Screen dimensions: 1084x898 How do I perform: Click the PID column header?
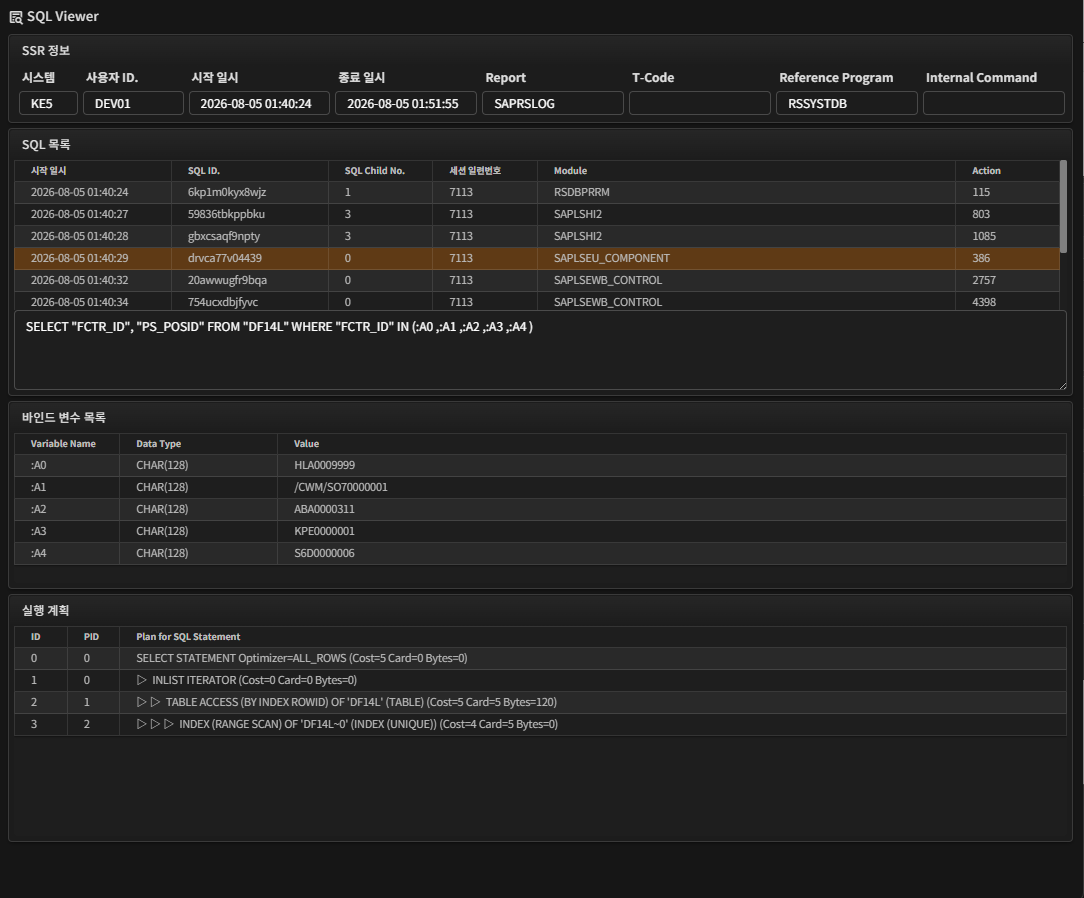tap(91, 637)
